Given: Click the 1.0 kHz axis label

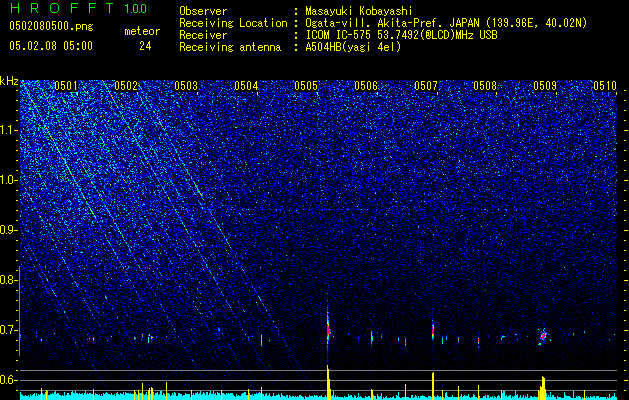Looking at the screenshot, I should [9, 180].
